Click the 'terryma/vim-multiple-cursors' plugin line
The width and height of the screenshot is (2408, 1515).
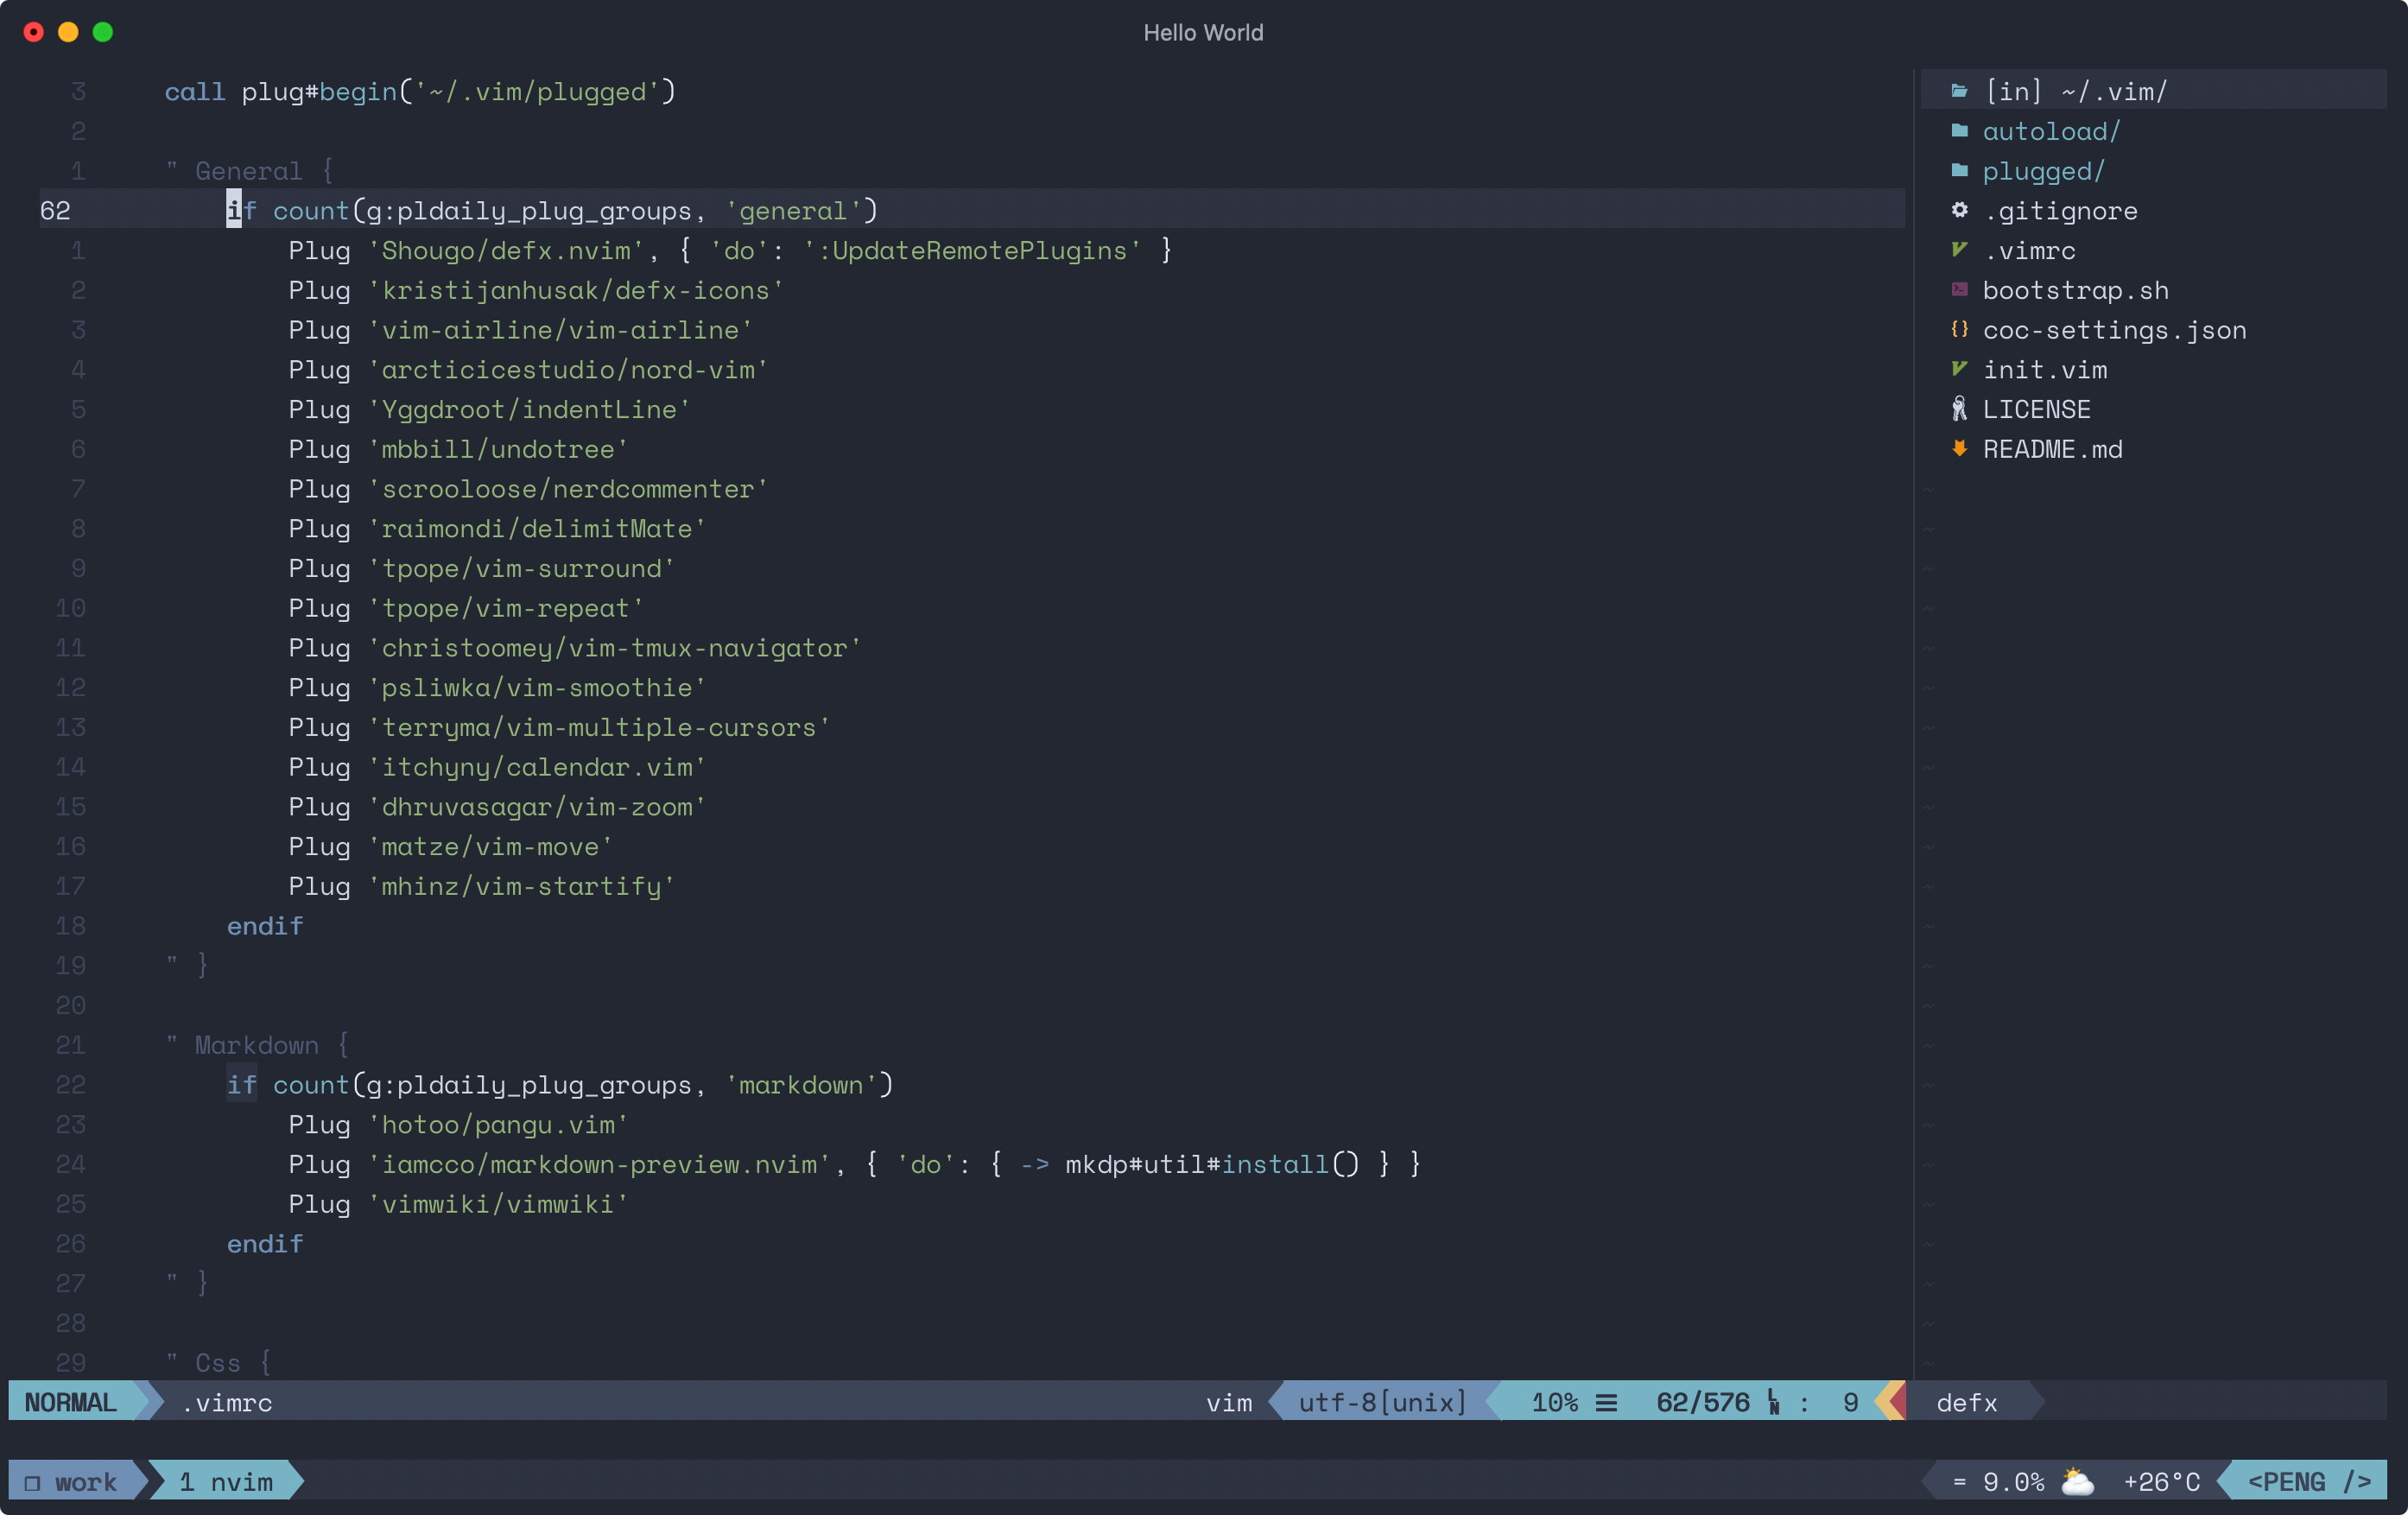[x=560, y=727]
